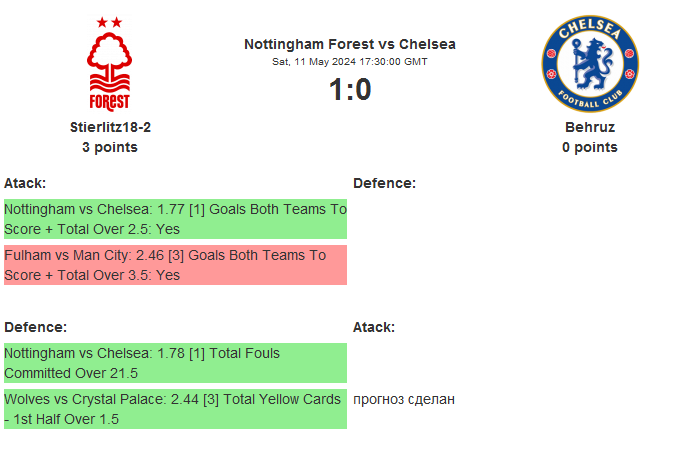Click the upper right Defence: heading
Viewport: 700px width, 460px height.
(x=384, y=183)
